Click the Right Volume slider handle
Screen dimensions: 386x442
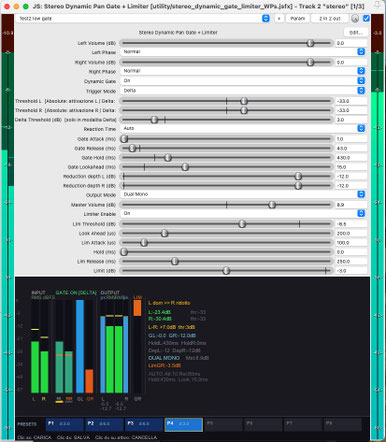coord(310,62)
